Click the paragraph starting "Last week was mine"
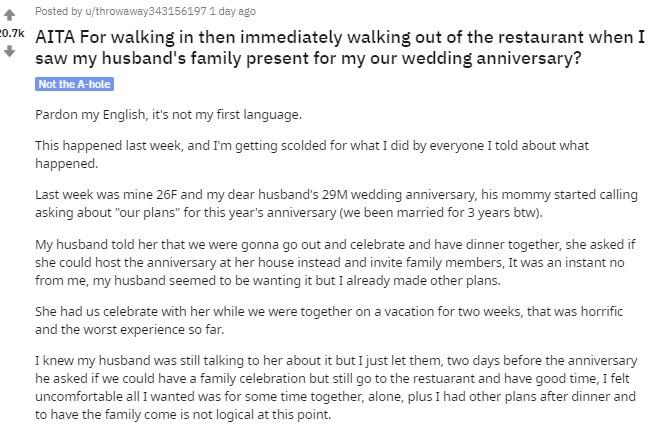The height and width of the screenshot is (432, 651). click(320, 202)
